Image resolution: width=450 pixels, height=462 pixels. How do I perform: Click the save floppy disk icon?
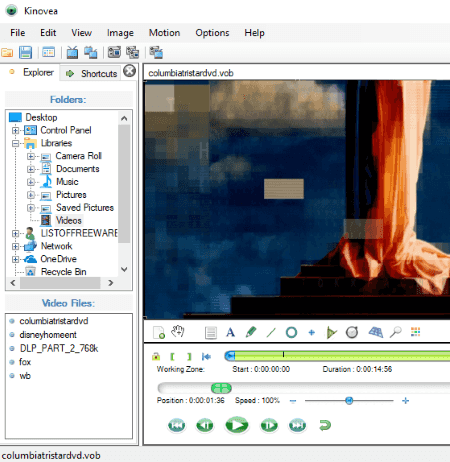25,53
